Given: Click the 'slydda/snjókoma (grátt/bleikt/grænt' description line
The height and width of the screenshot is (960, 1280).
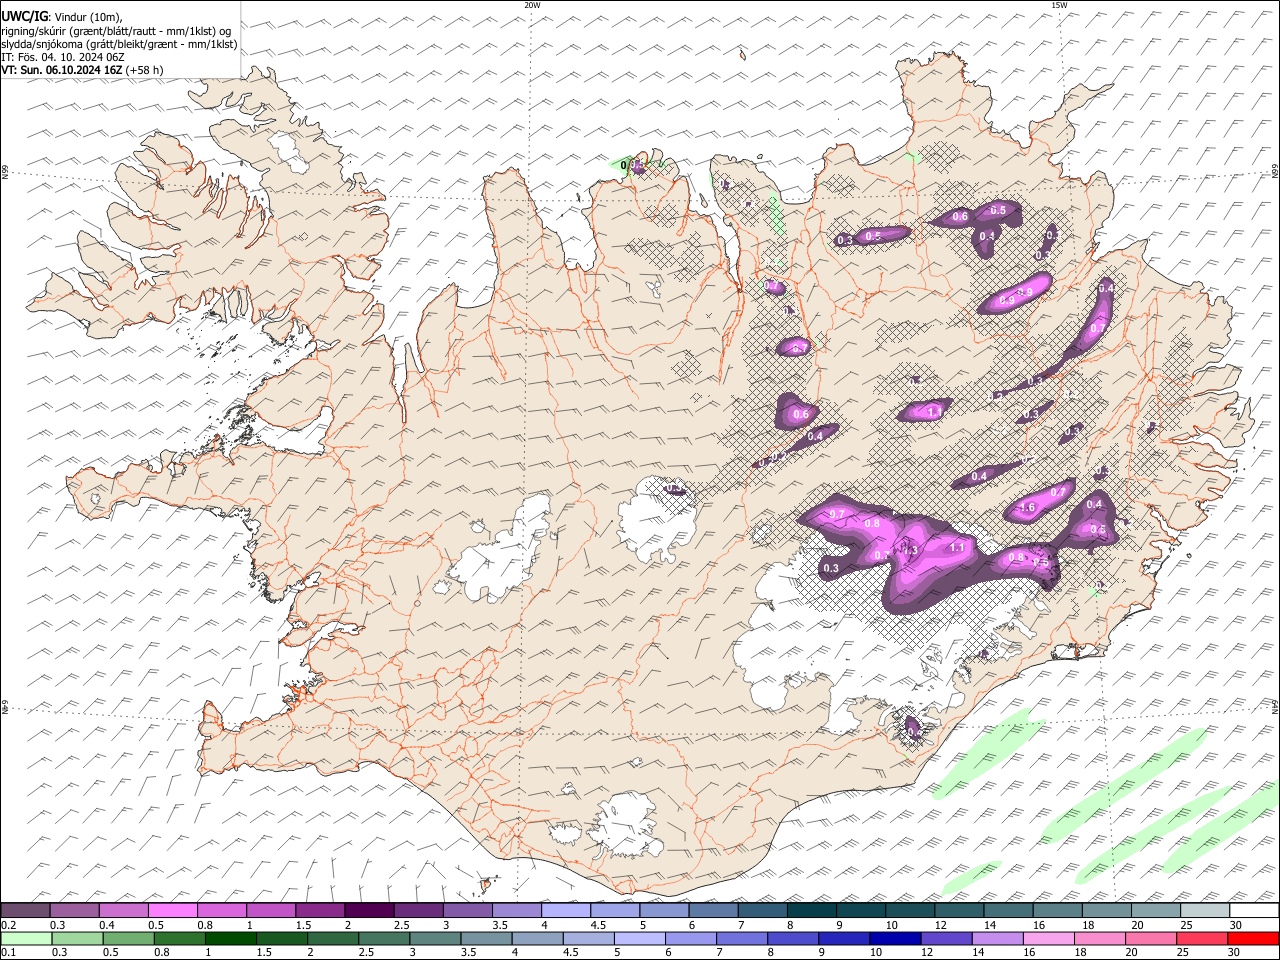Looking at the screenshot, I should [x=119, y=44].
